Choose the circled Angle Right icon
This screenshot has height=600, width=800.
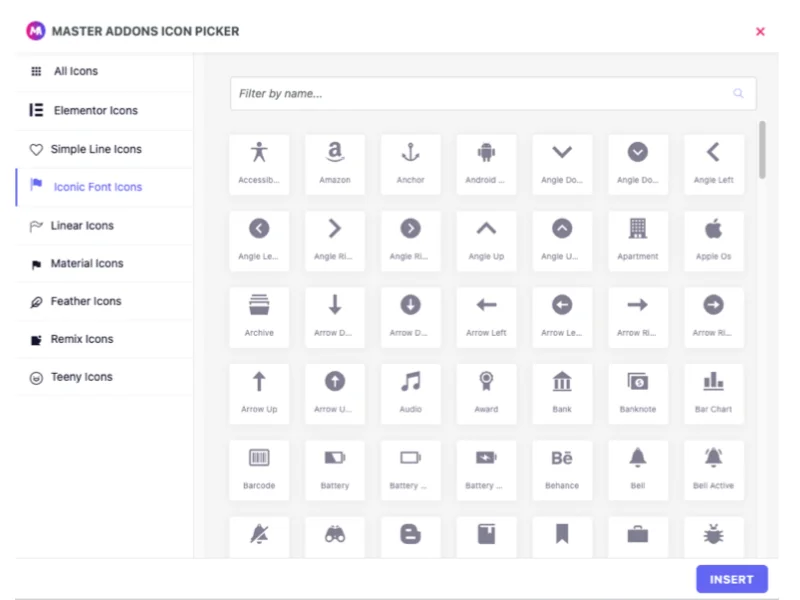[x=411, y=241]
